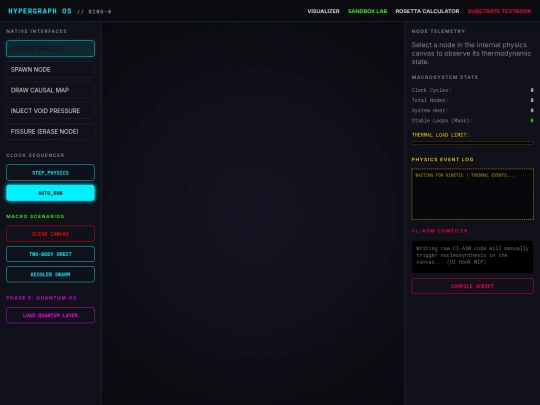
Task: Click the Thermal Load Limit progress bar
Action: tap(472, 143)
